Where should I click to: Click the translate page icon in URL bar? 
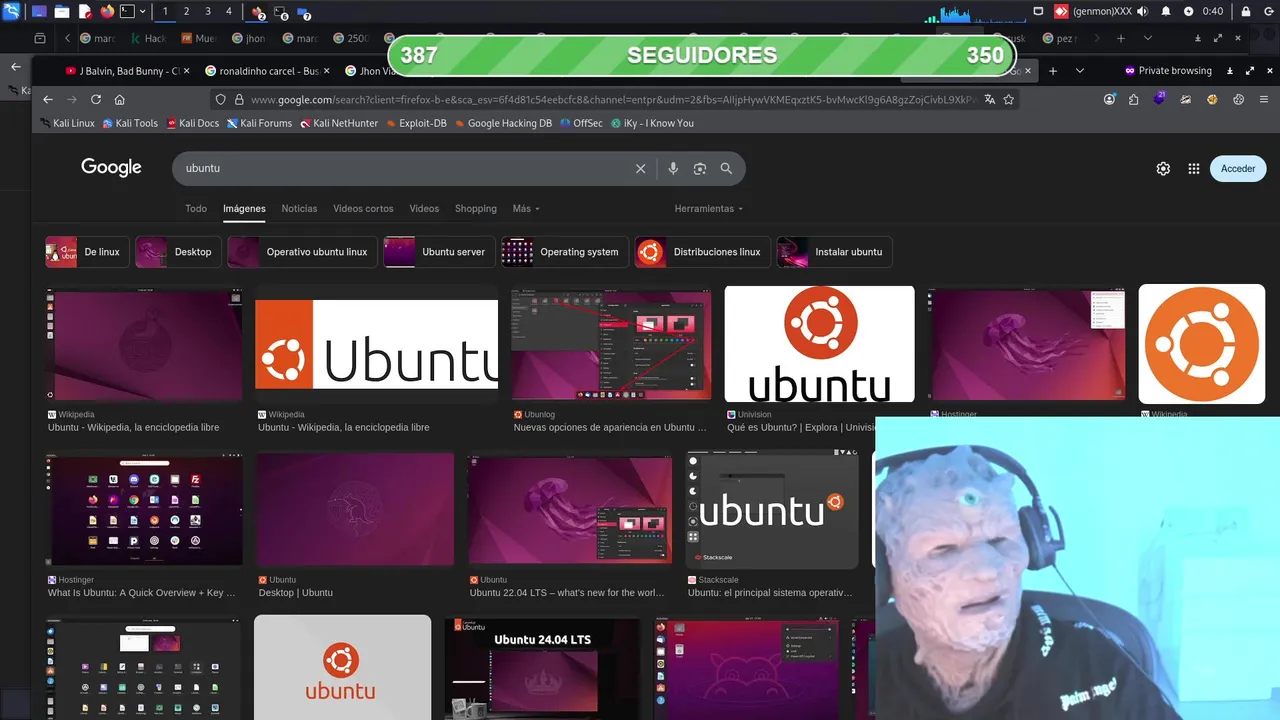tap(989, 99)
